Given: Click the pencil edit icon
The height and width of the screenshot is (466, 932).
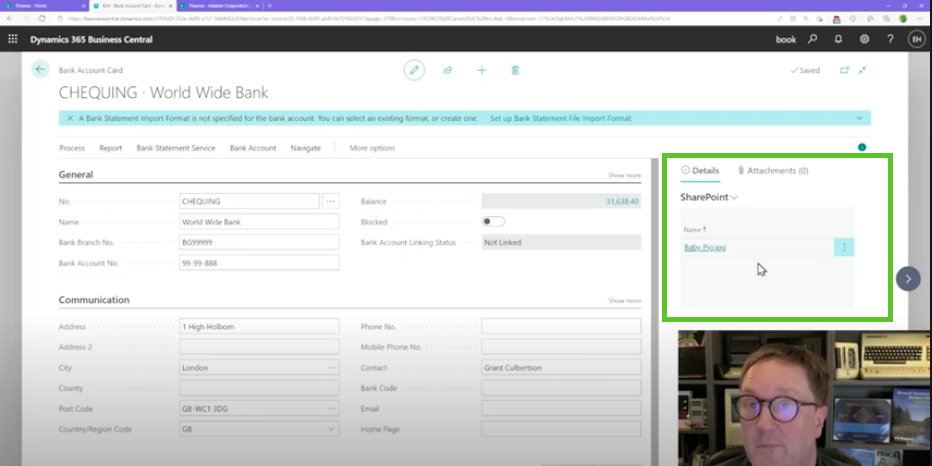Looking at the screenshot, I should 414,70.
